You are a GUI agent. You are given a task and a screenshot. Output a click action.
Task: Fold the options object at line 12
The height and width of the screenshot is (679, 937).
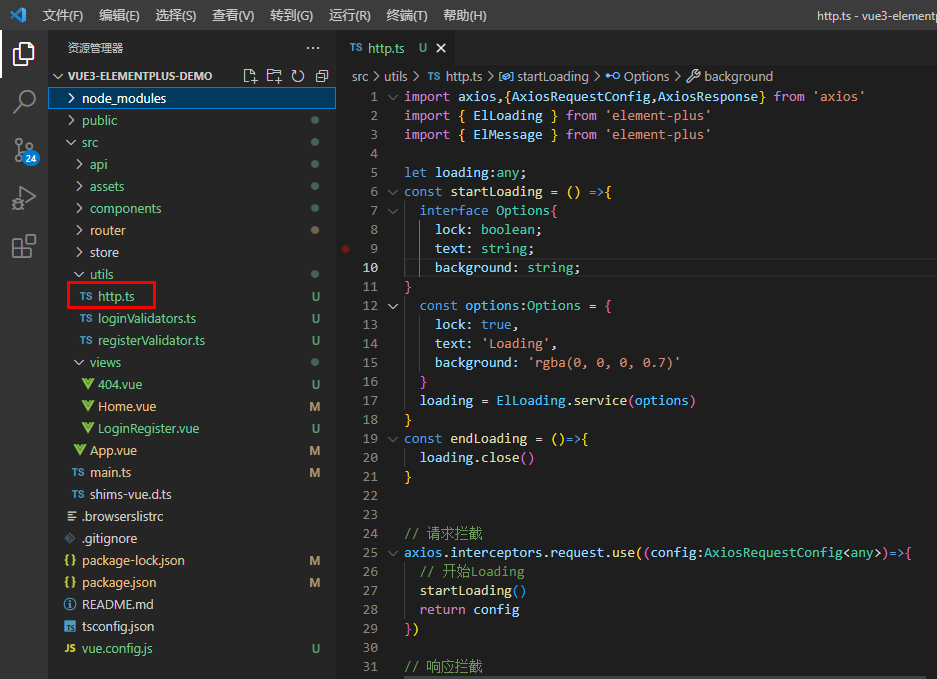click(x=393, y=306)
